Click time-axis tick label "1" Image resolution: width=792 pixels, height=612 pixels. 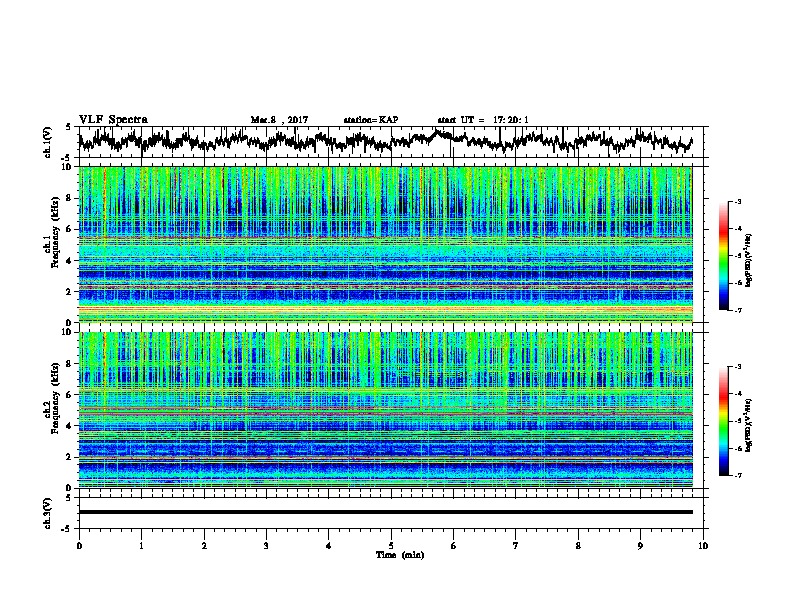coord(141,546)
